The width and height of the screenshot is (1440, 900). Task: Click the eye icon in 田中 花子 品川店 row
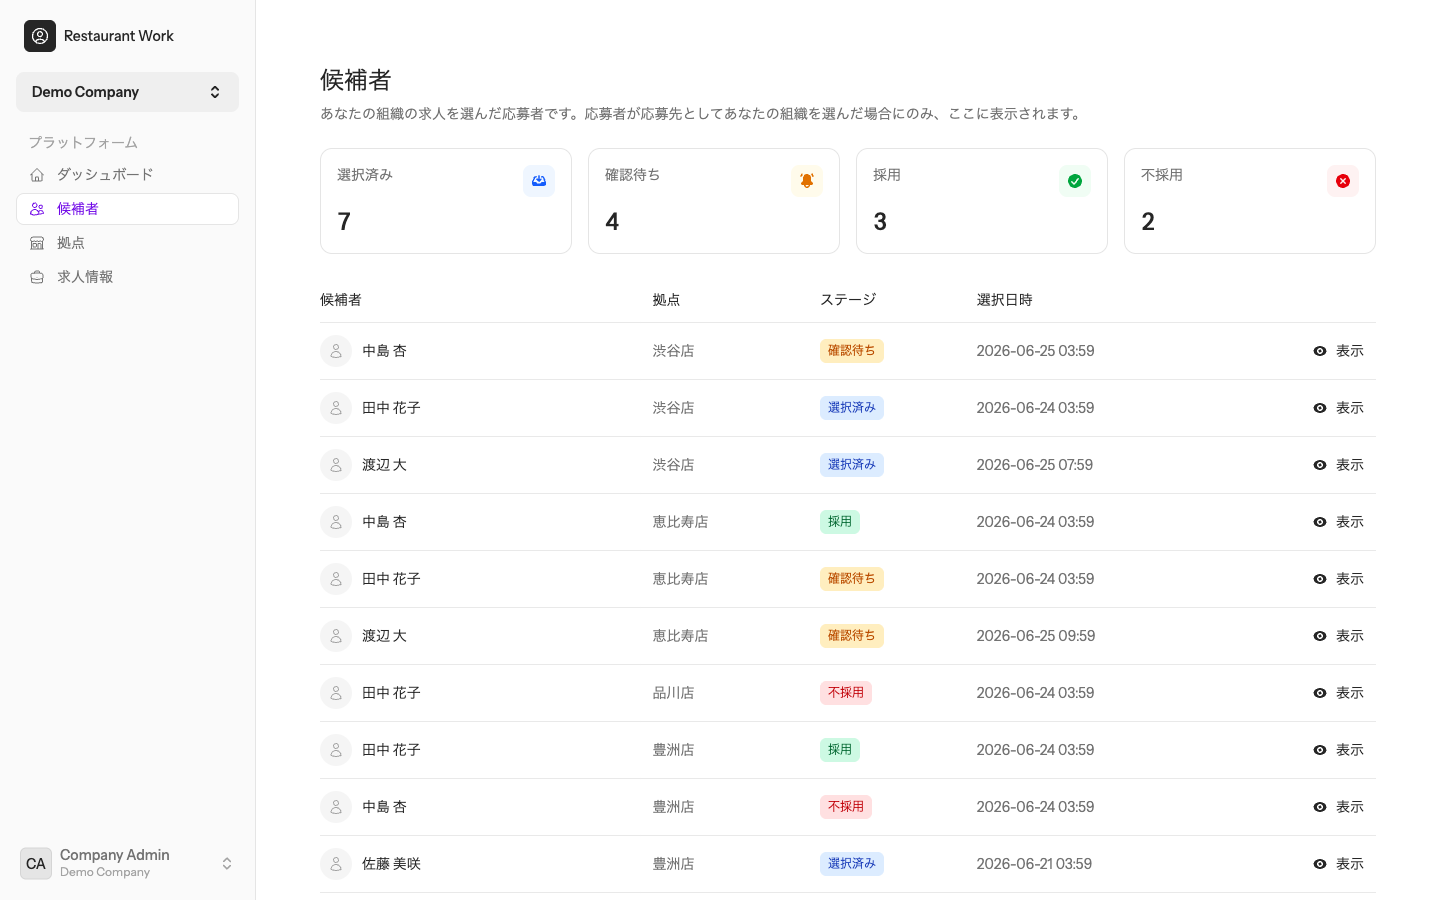1320,693
